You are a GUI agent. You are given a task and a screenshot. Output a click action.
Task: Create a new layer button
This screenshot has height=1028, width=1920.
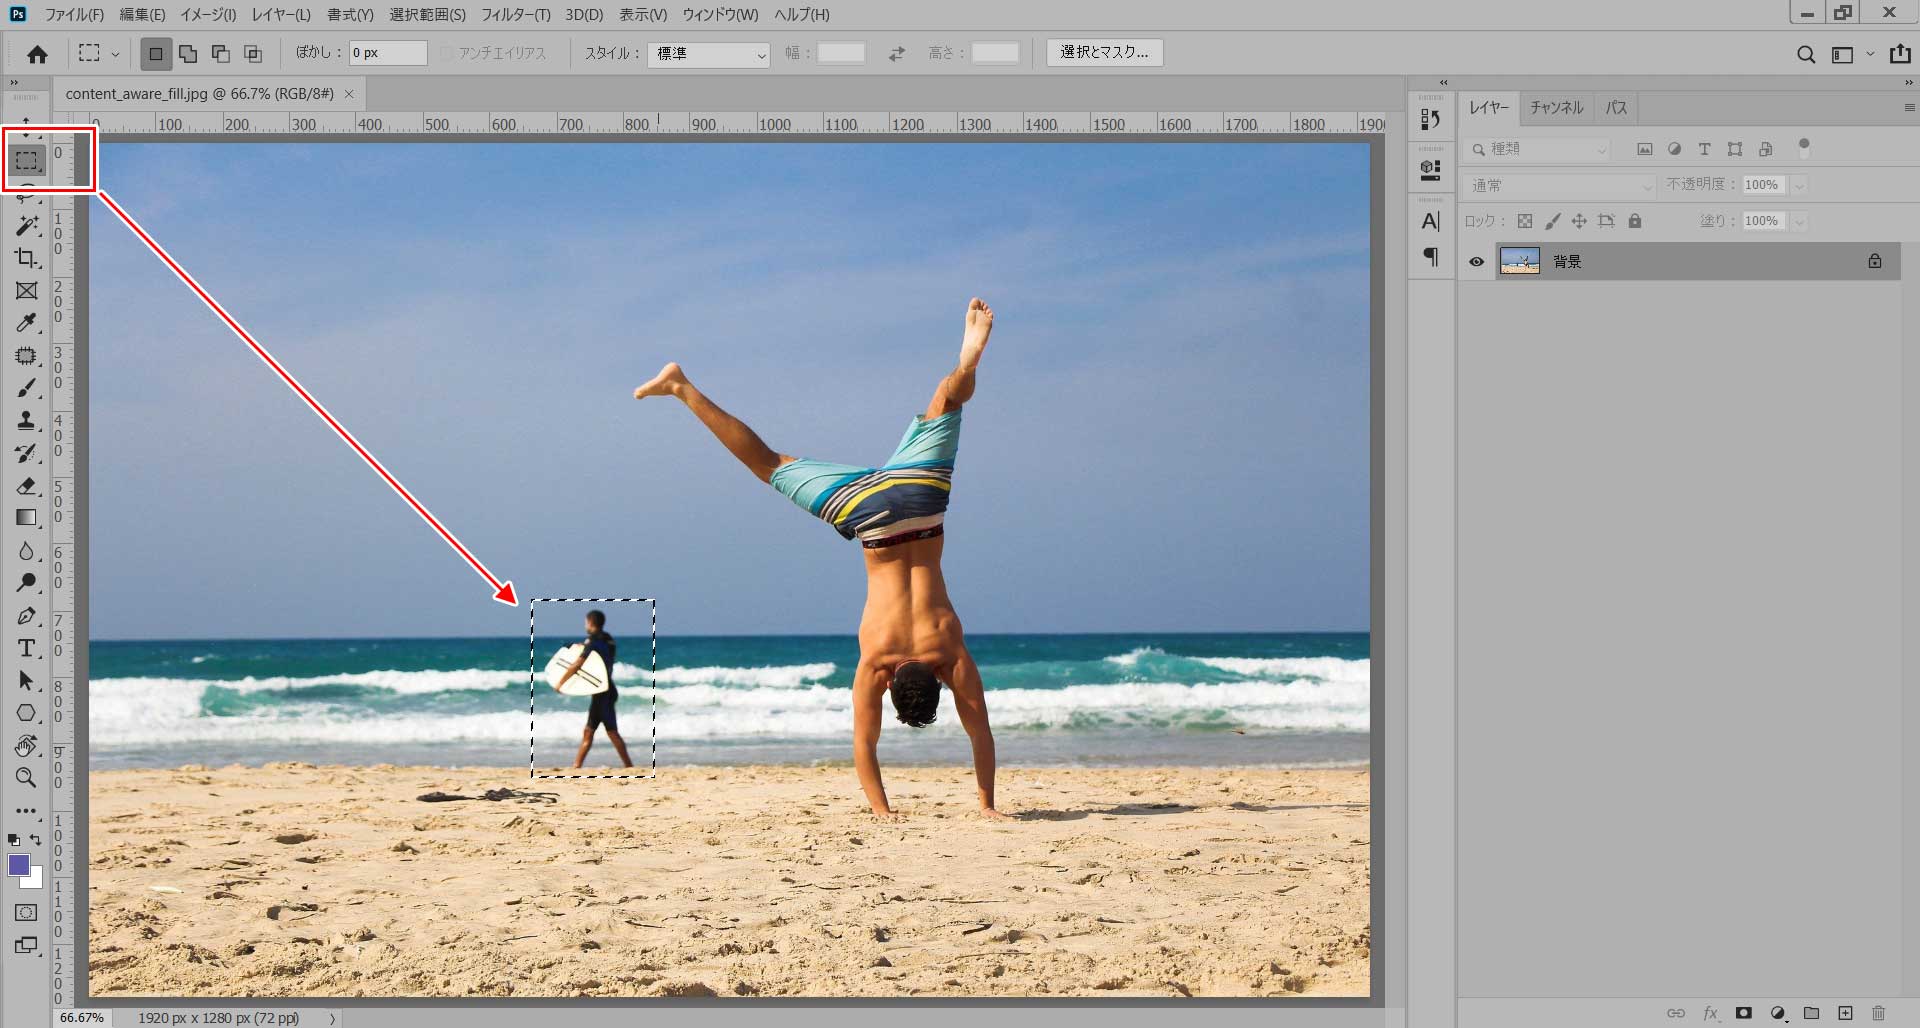pyautogui.click(x=1845, y=1013)
